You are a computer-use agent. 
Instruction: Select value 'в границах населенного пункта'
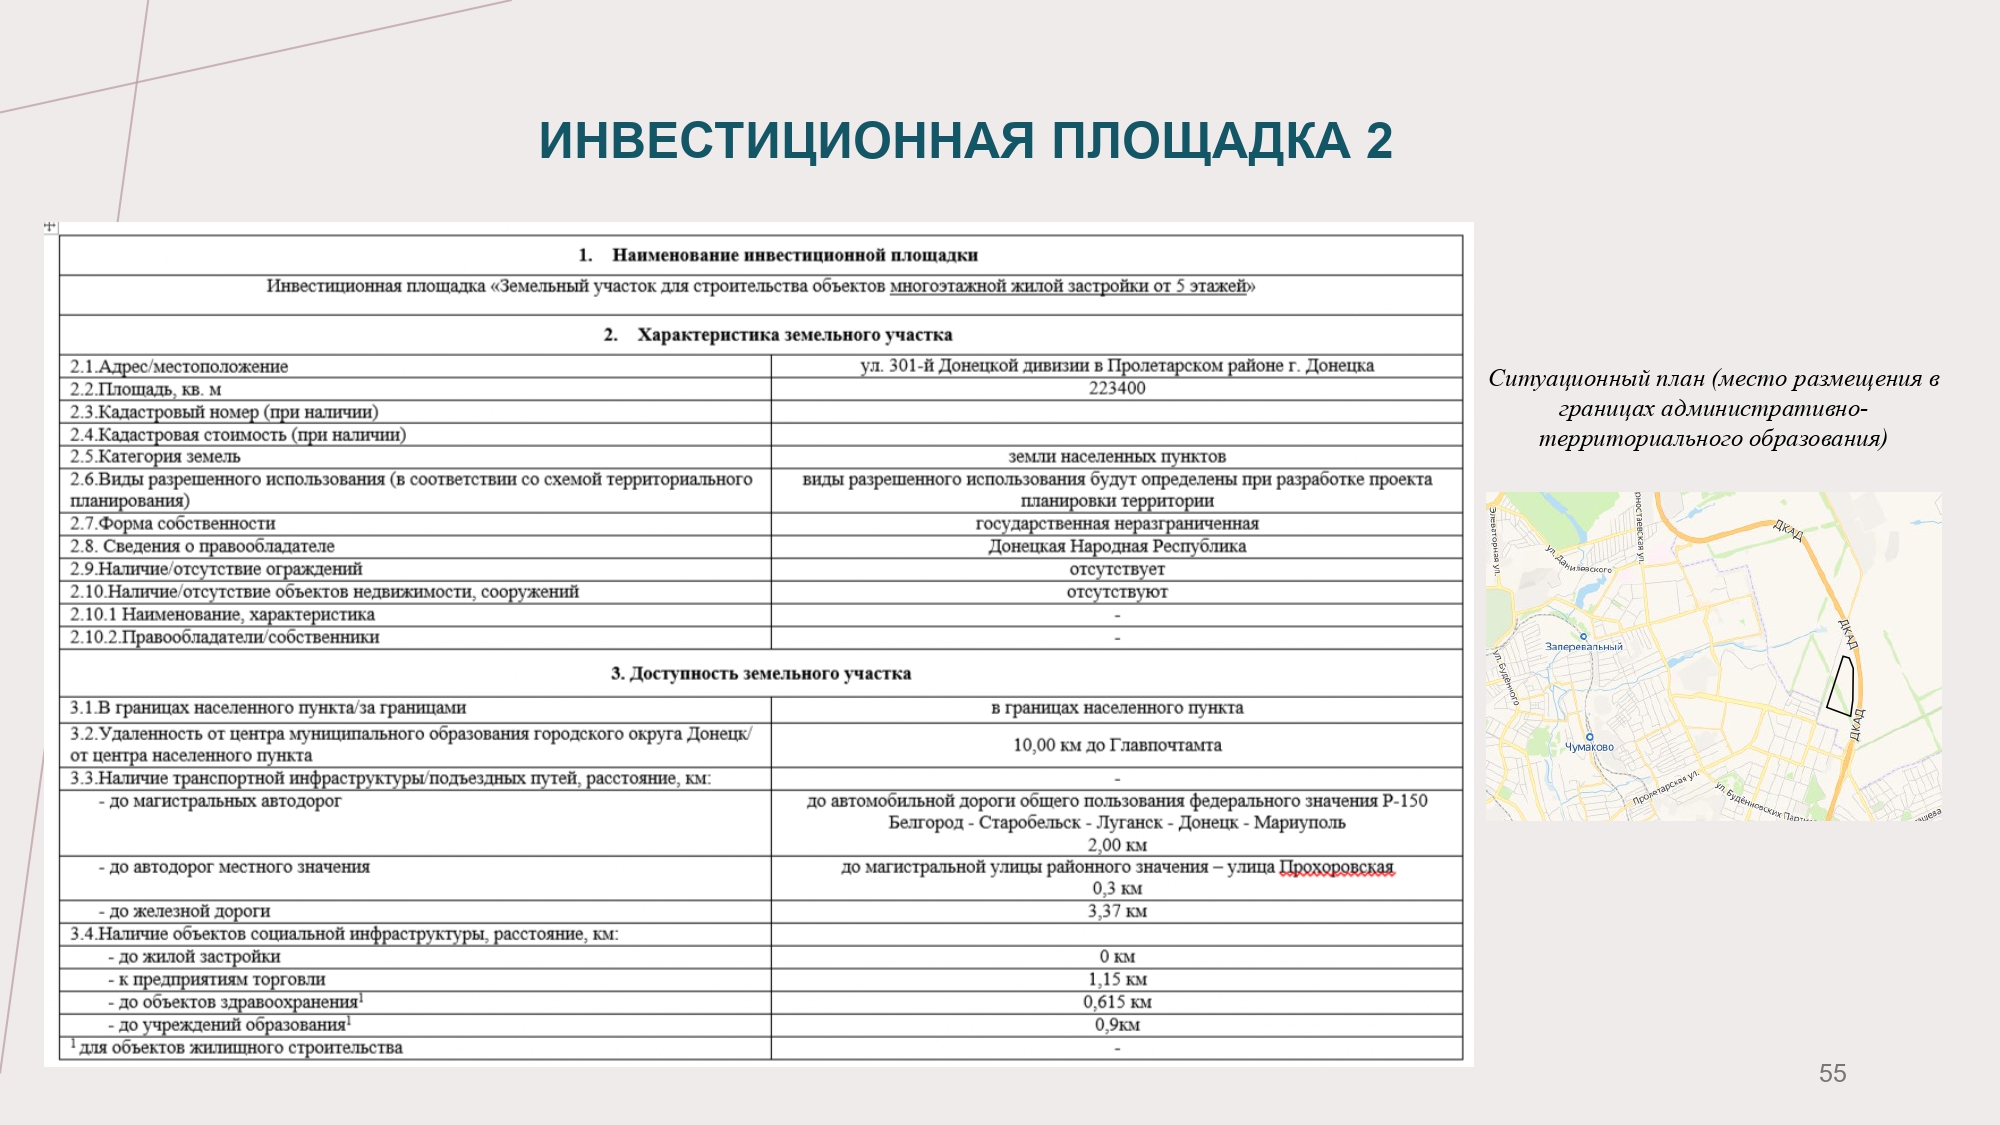[x=1117, y=708]
